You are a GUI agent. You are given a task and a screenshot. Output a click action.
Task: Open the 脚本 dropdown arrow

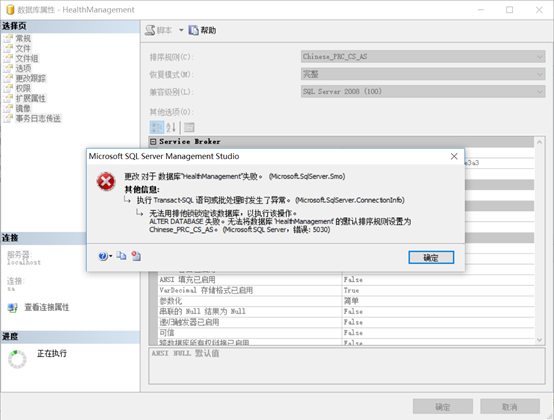tap(181, 30)
